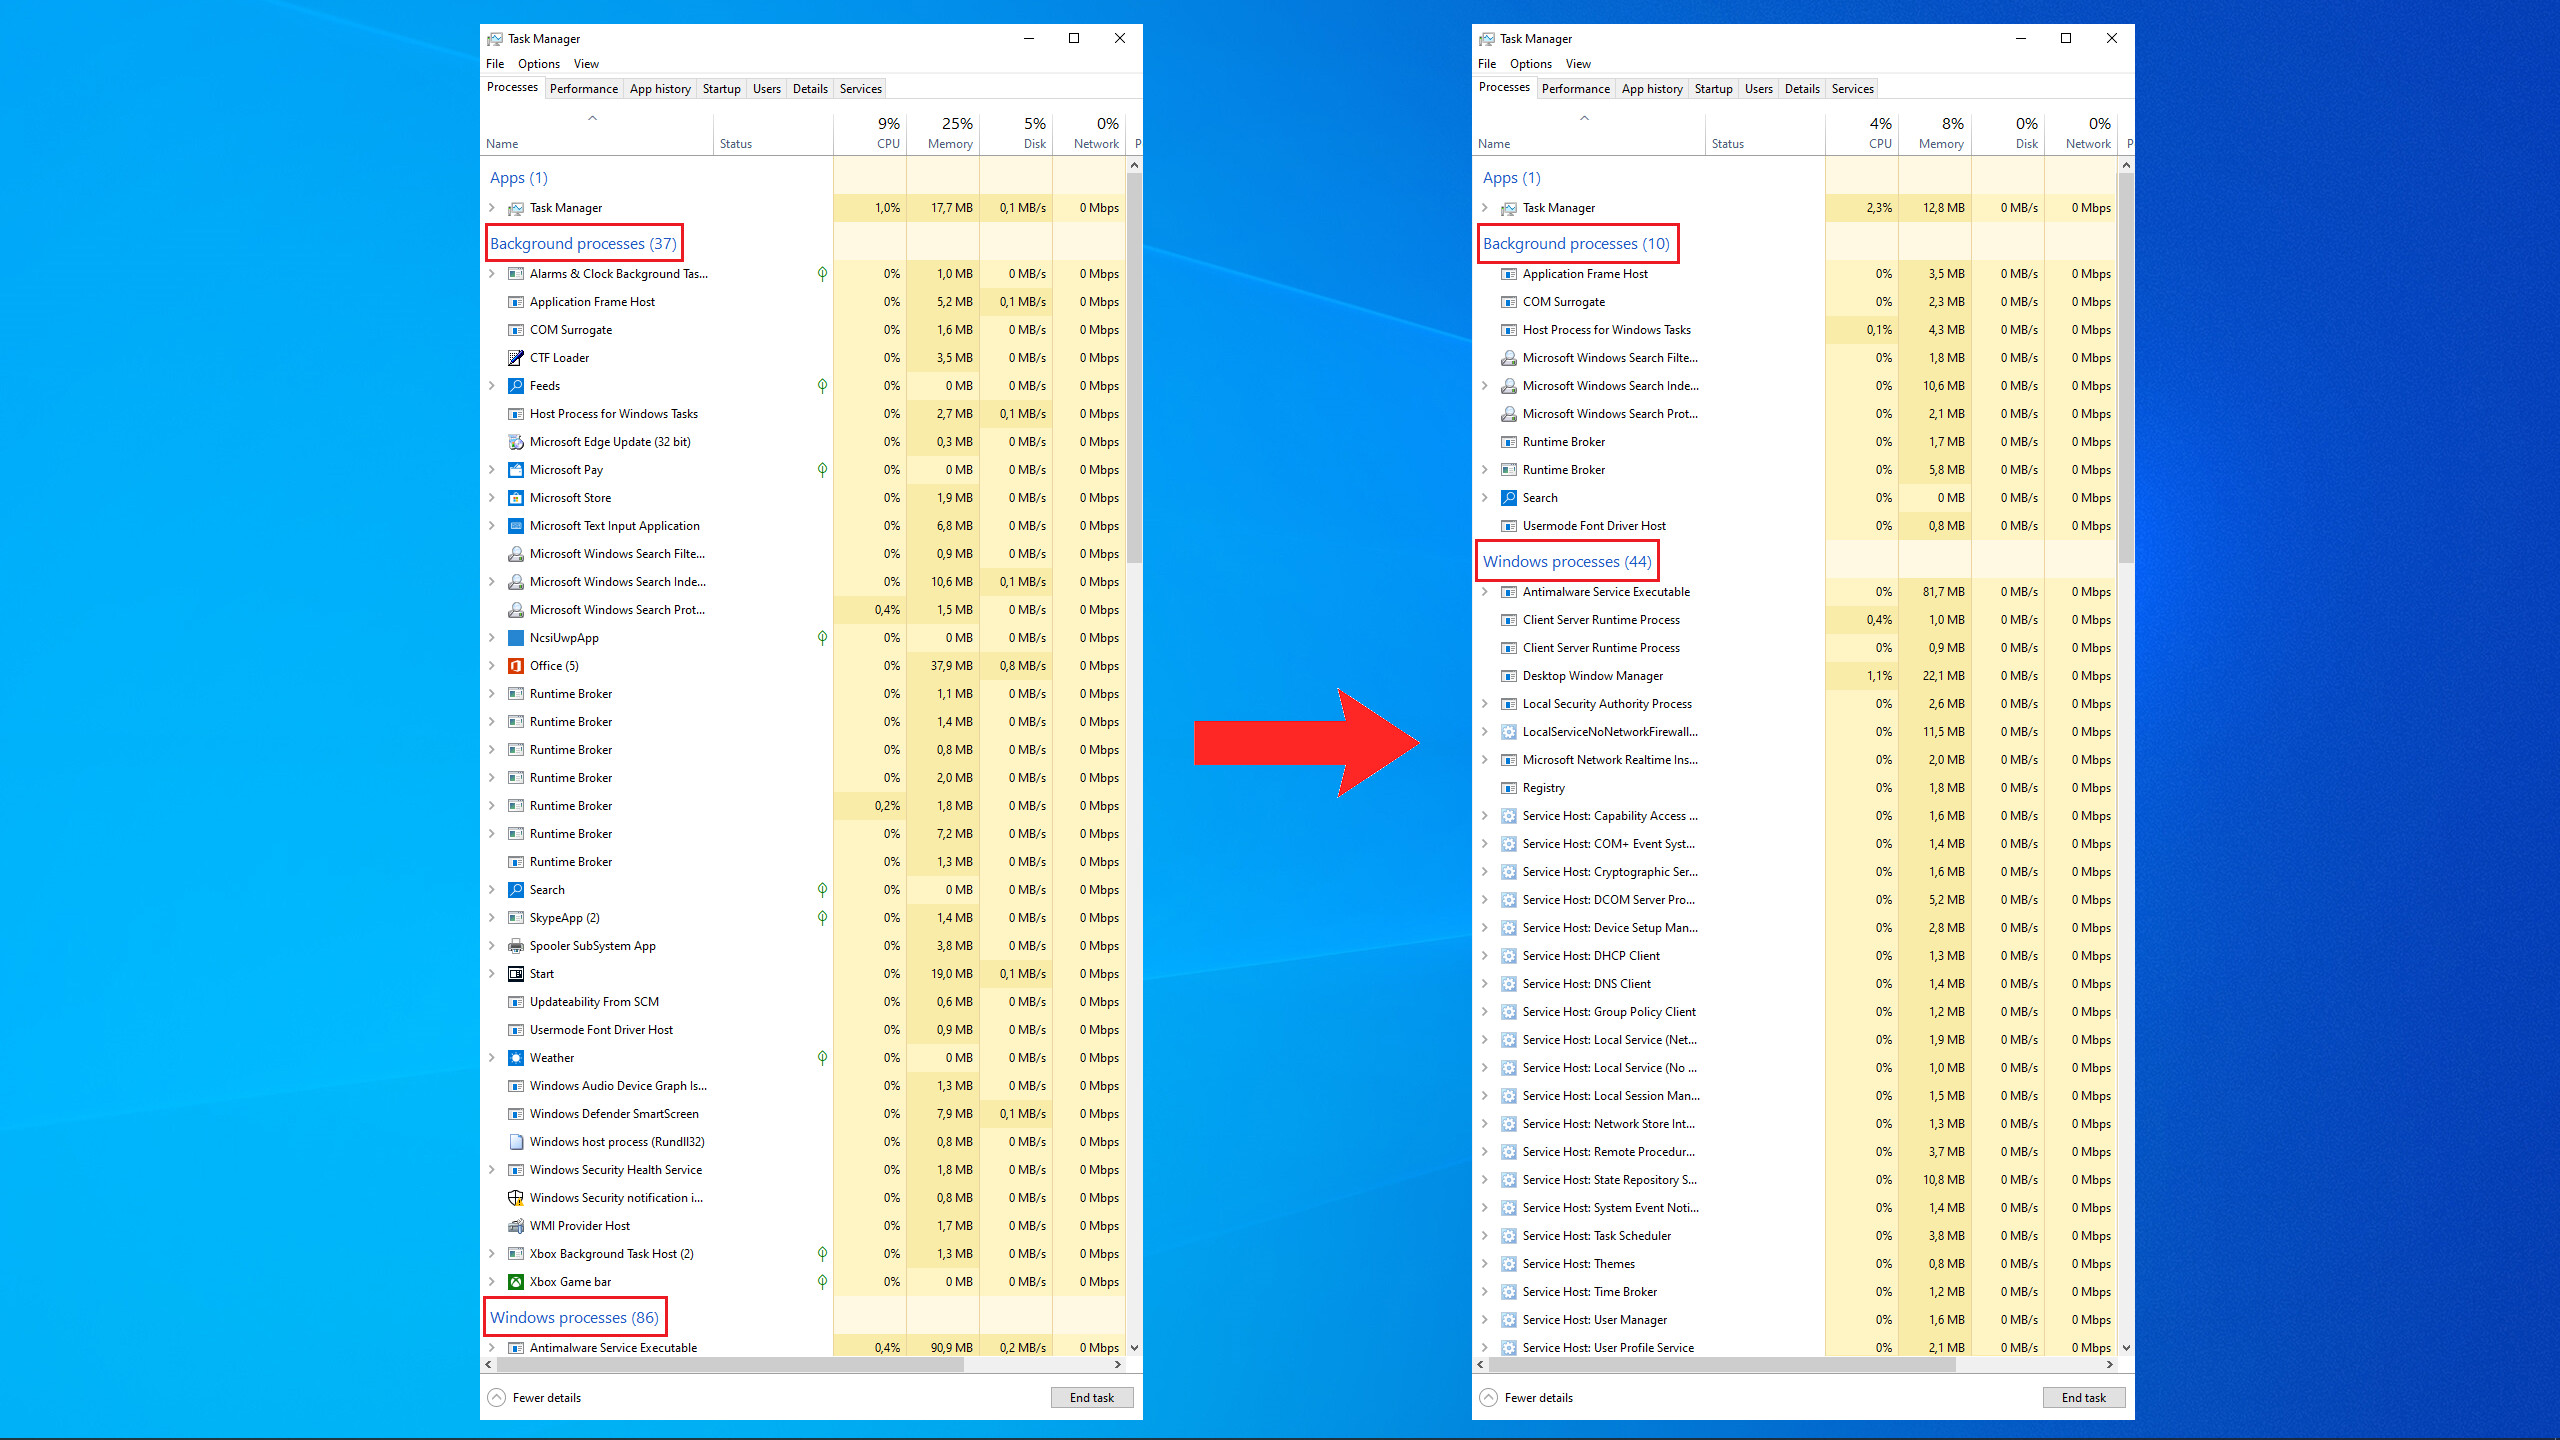The image size is (2560, 1440).
Task: Click the Feeds process icon
Action: [516, 386]
